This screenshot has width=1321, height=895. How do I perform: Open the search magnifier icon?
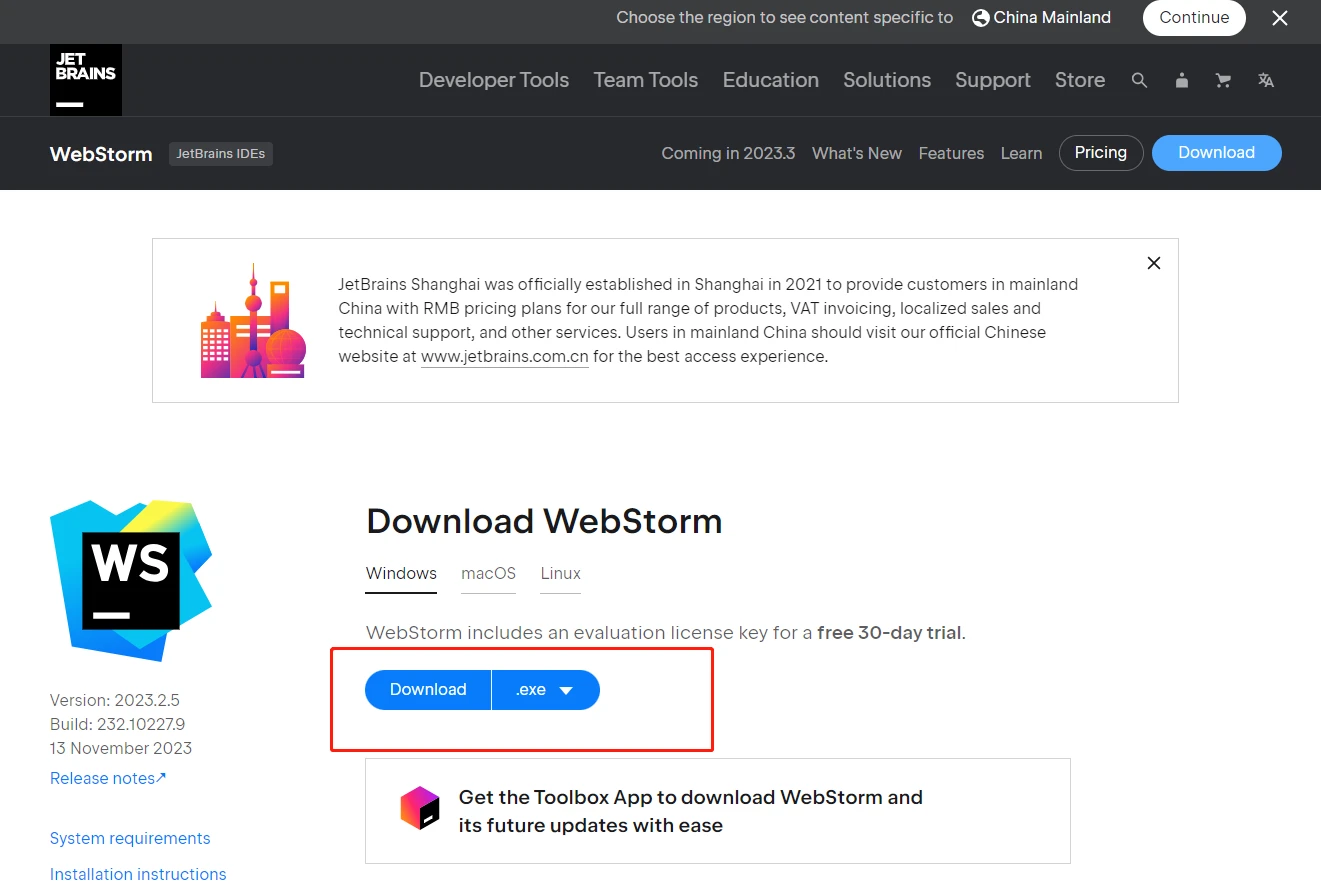pyautogui.click(x=1139, y=80)
